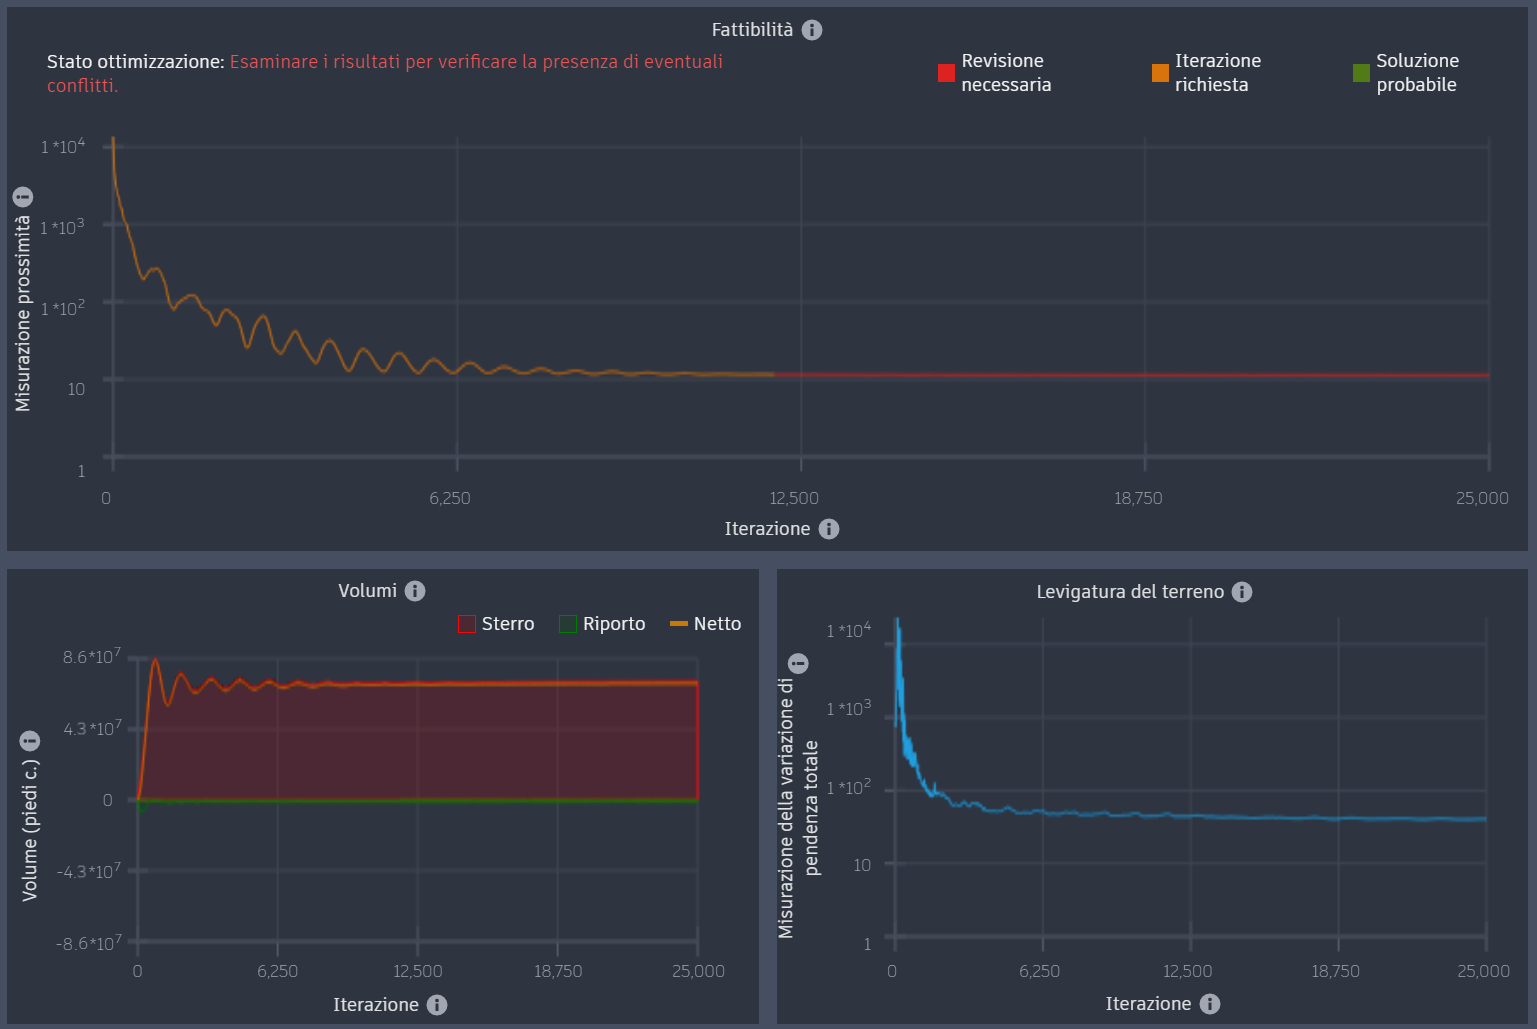Click -8.6*10^7 label on Volumi axis
This screenshot has height=1029, width=1537.
pyautogui.click(x=89, y=942)
